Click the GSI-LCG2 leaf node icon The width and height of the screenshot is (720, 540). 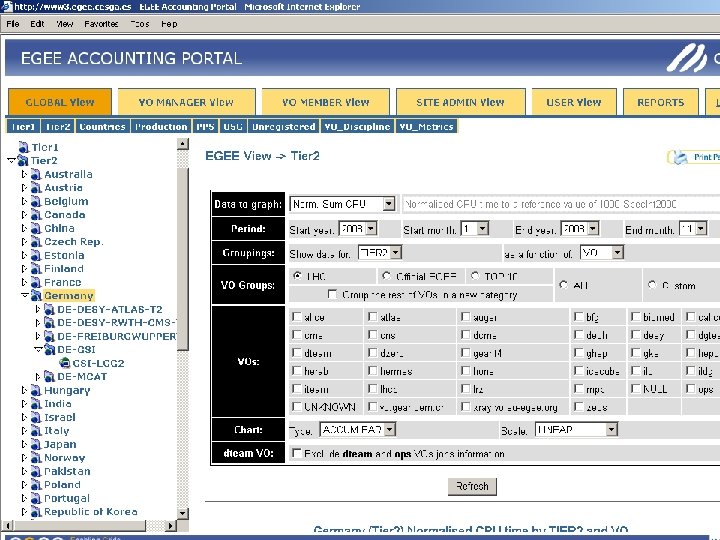coord(65,363)
